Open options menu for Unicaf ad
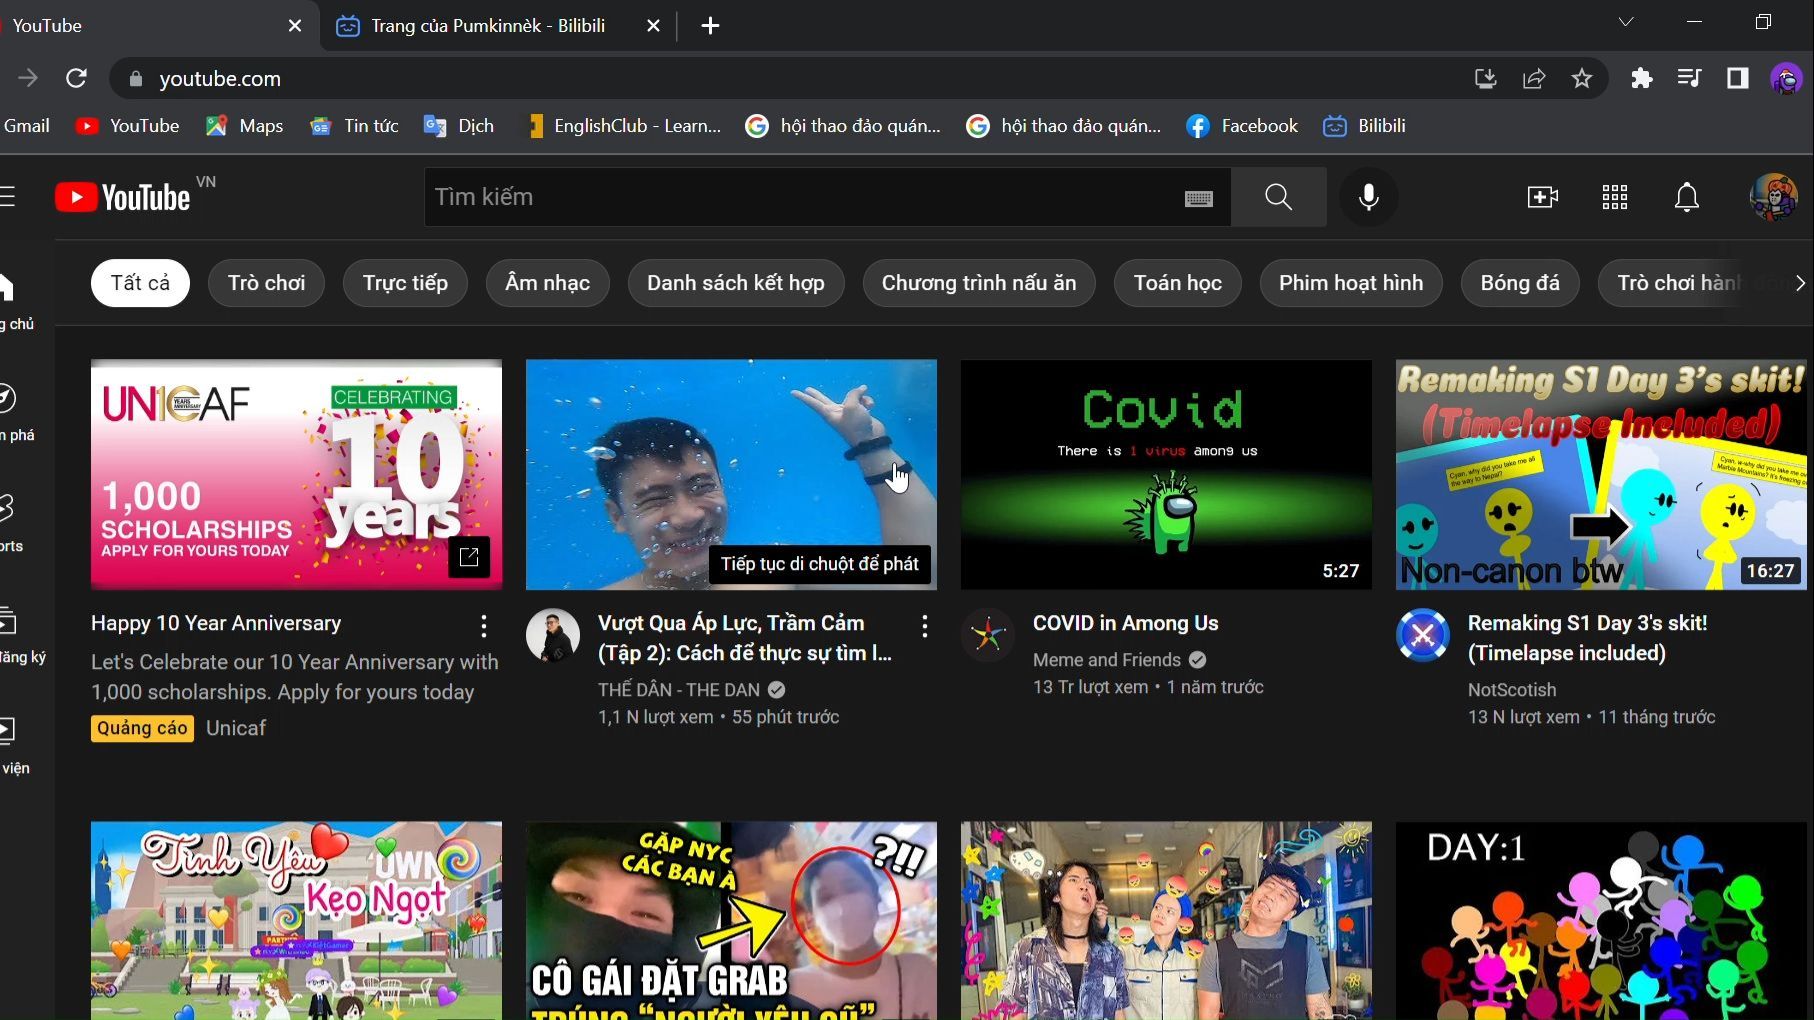The image size is (1814, 1020). 484,626
